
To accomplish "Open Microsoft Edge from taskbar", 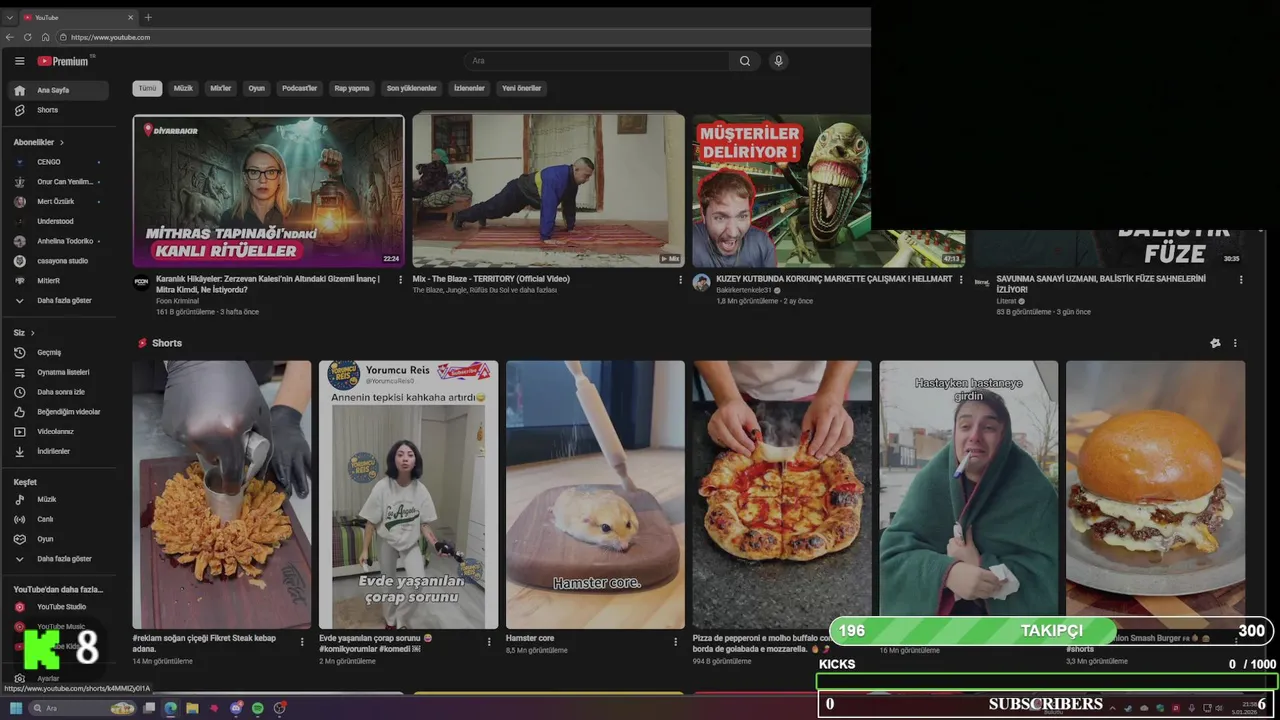I will [x=171, y=708].
